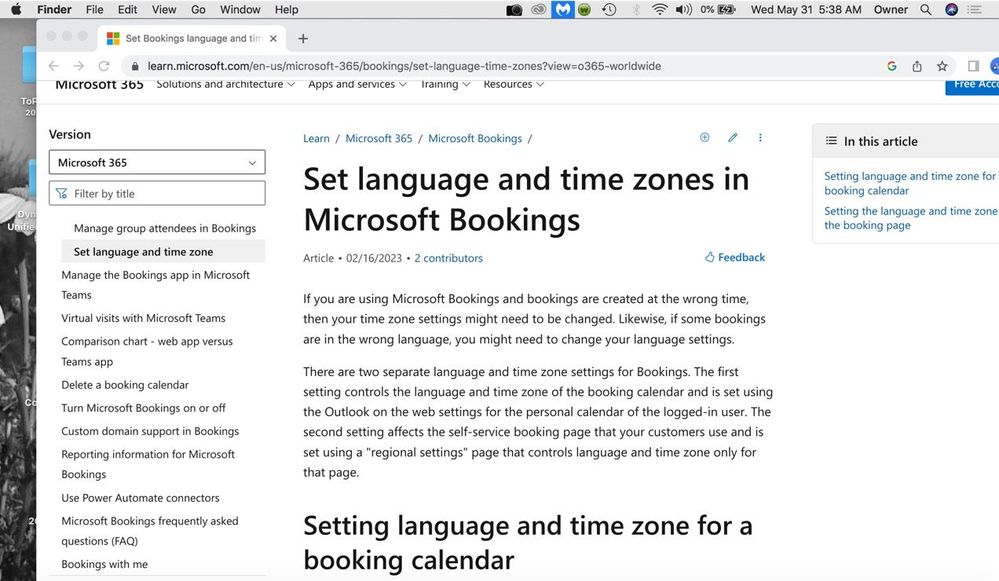Open Spotlight search magnifier
The height and width of the screenshot is (581, 999).
point(926,10)
